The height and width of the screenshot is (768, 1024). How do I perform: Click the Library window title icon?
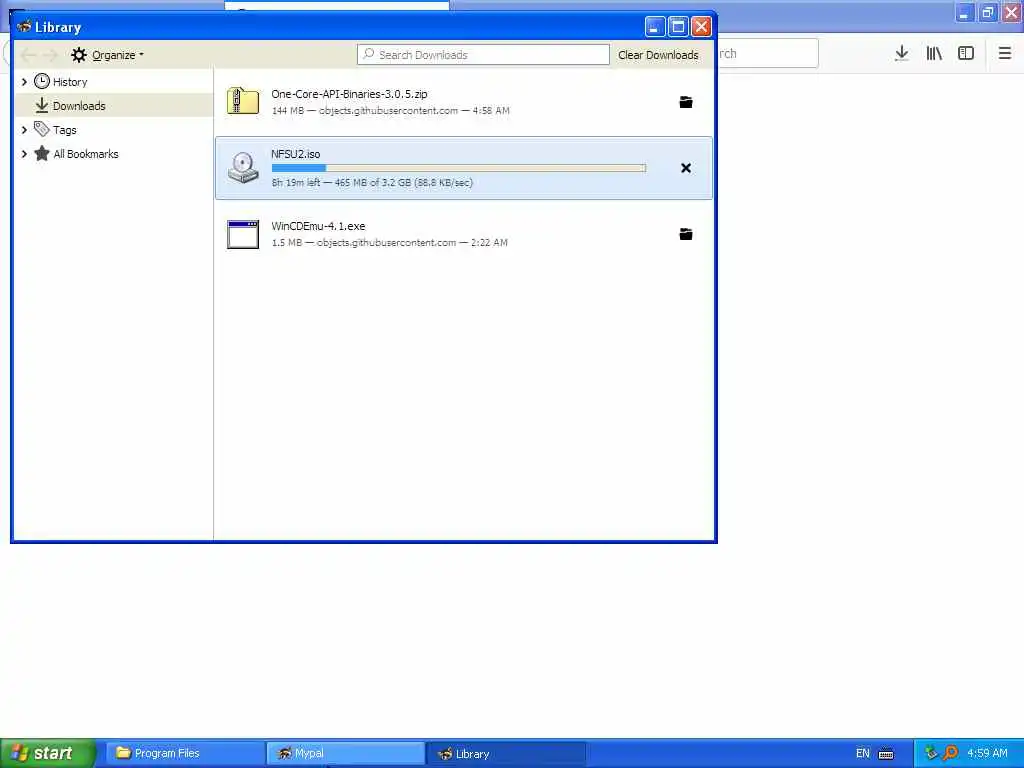[24, 27]
